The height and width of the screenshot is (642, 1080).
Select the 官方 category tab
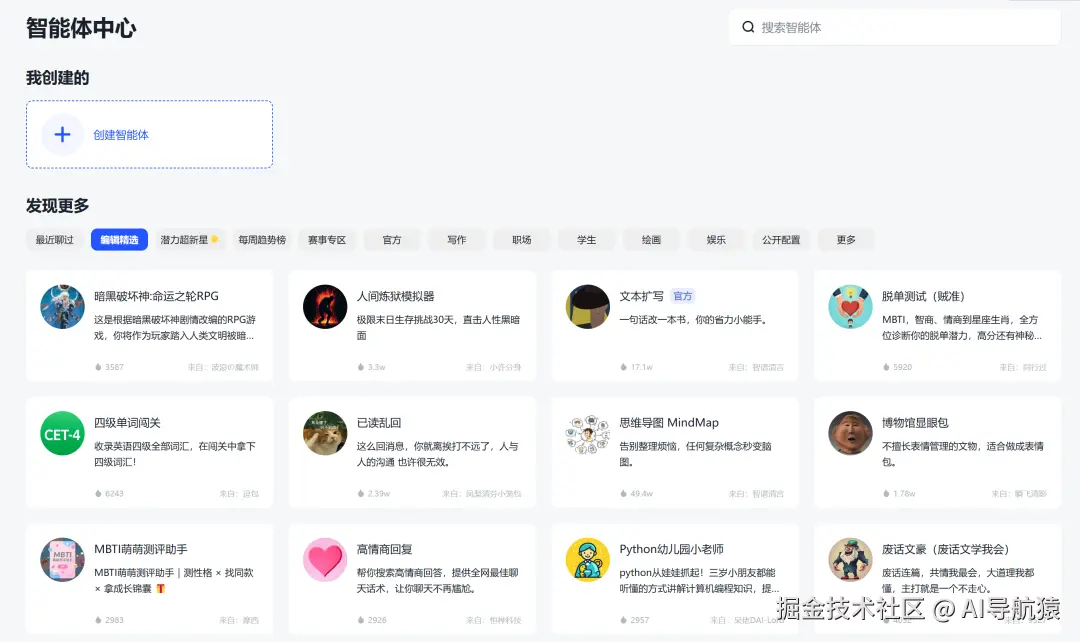coord(391,239)
